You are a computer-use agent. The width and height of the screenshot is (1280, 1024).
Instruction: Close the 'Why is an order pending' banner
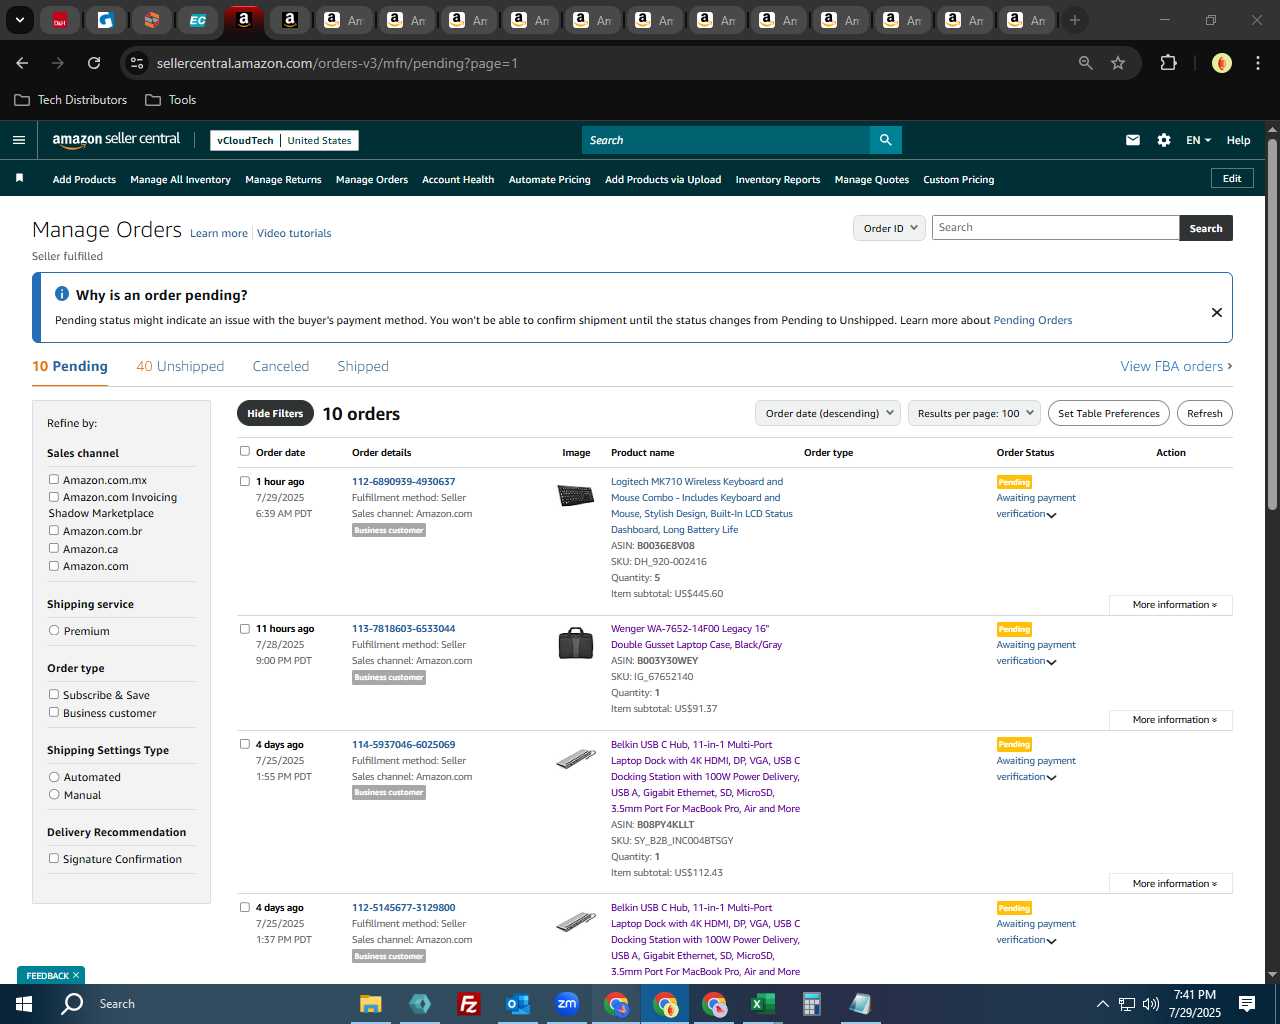[1217, 312]
